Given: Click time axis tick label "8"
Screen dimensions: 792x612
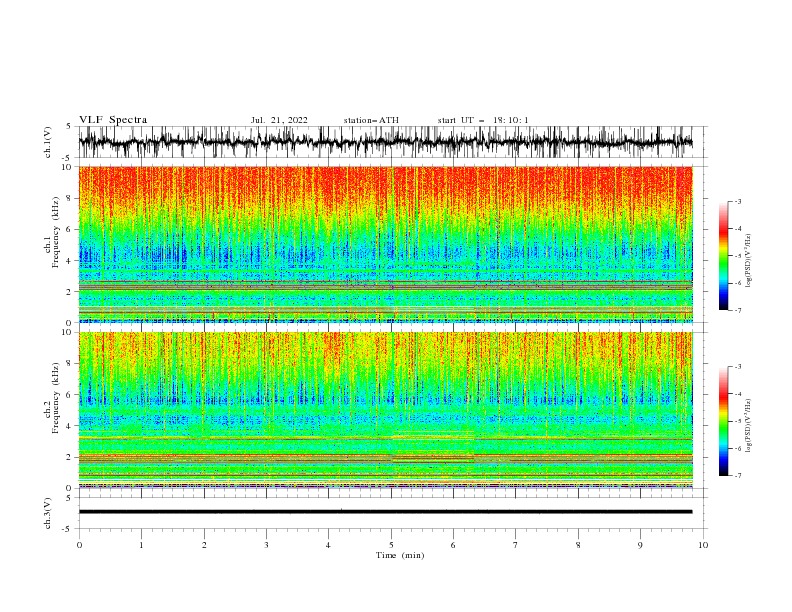Looking at the screenshot, I should coord(578,545).
